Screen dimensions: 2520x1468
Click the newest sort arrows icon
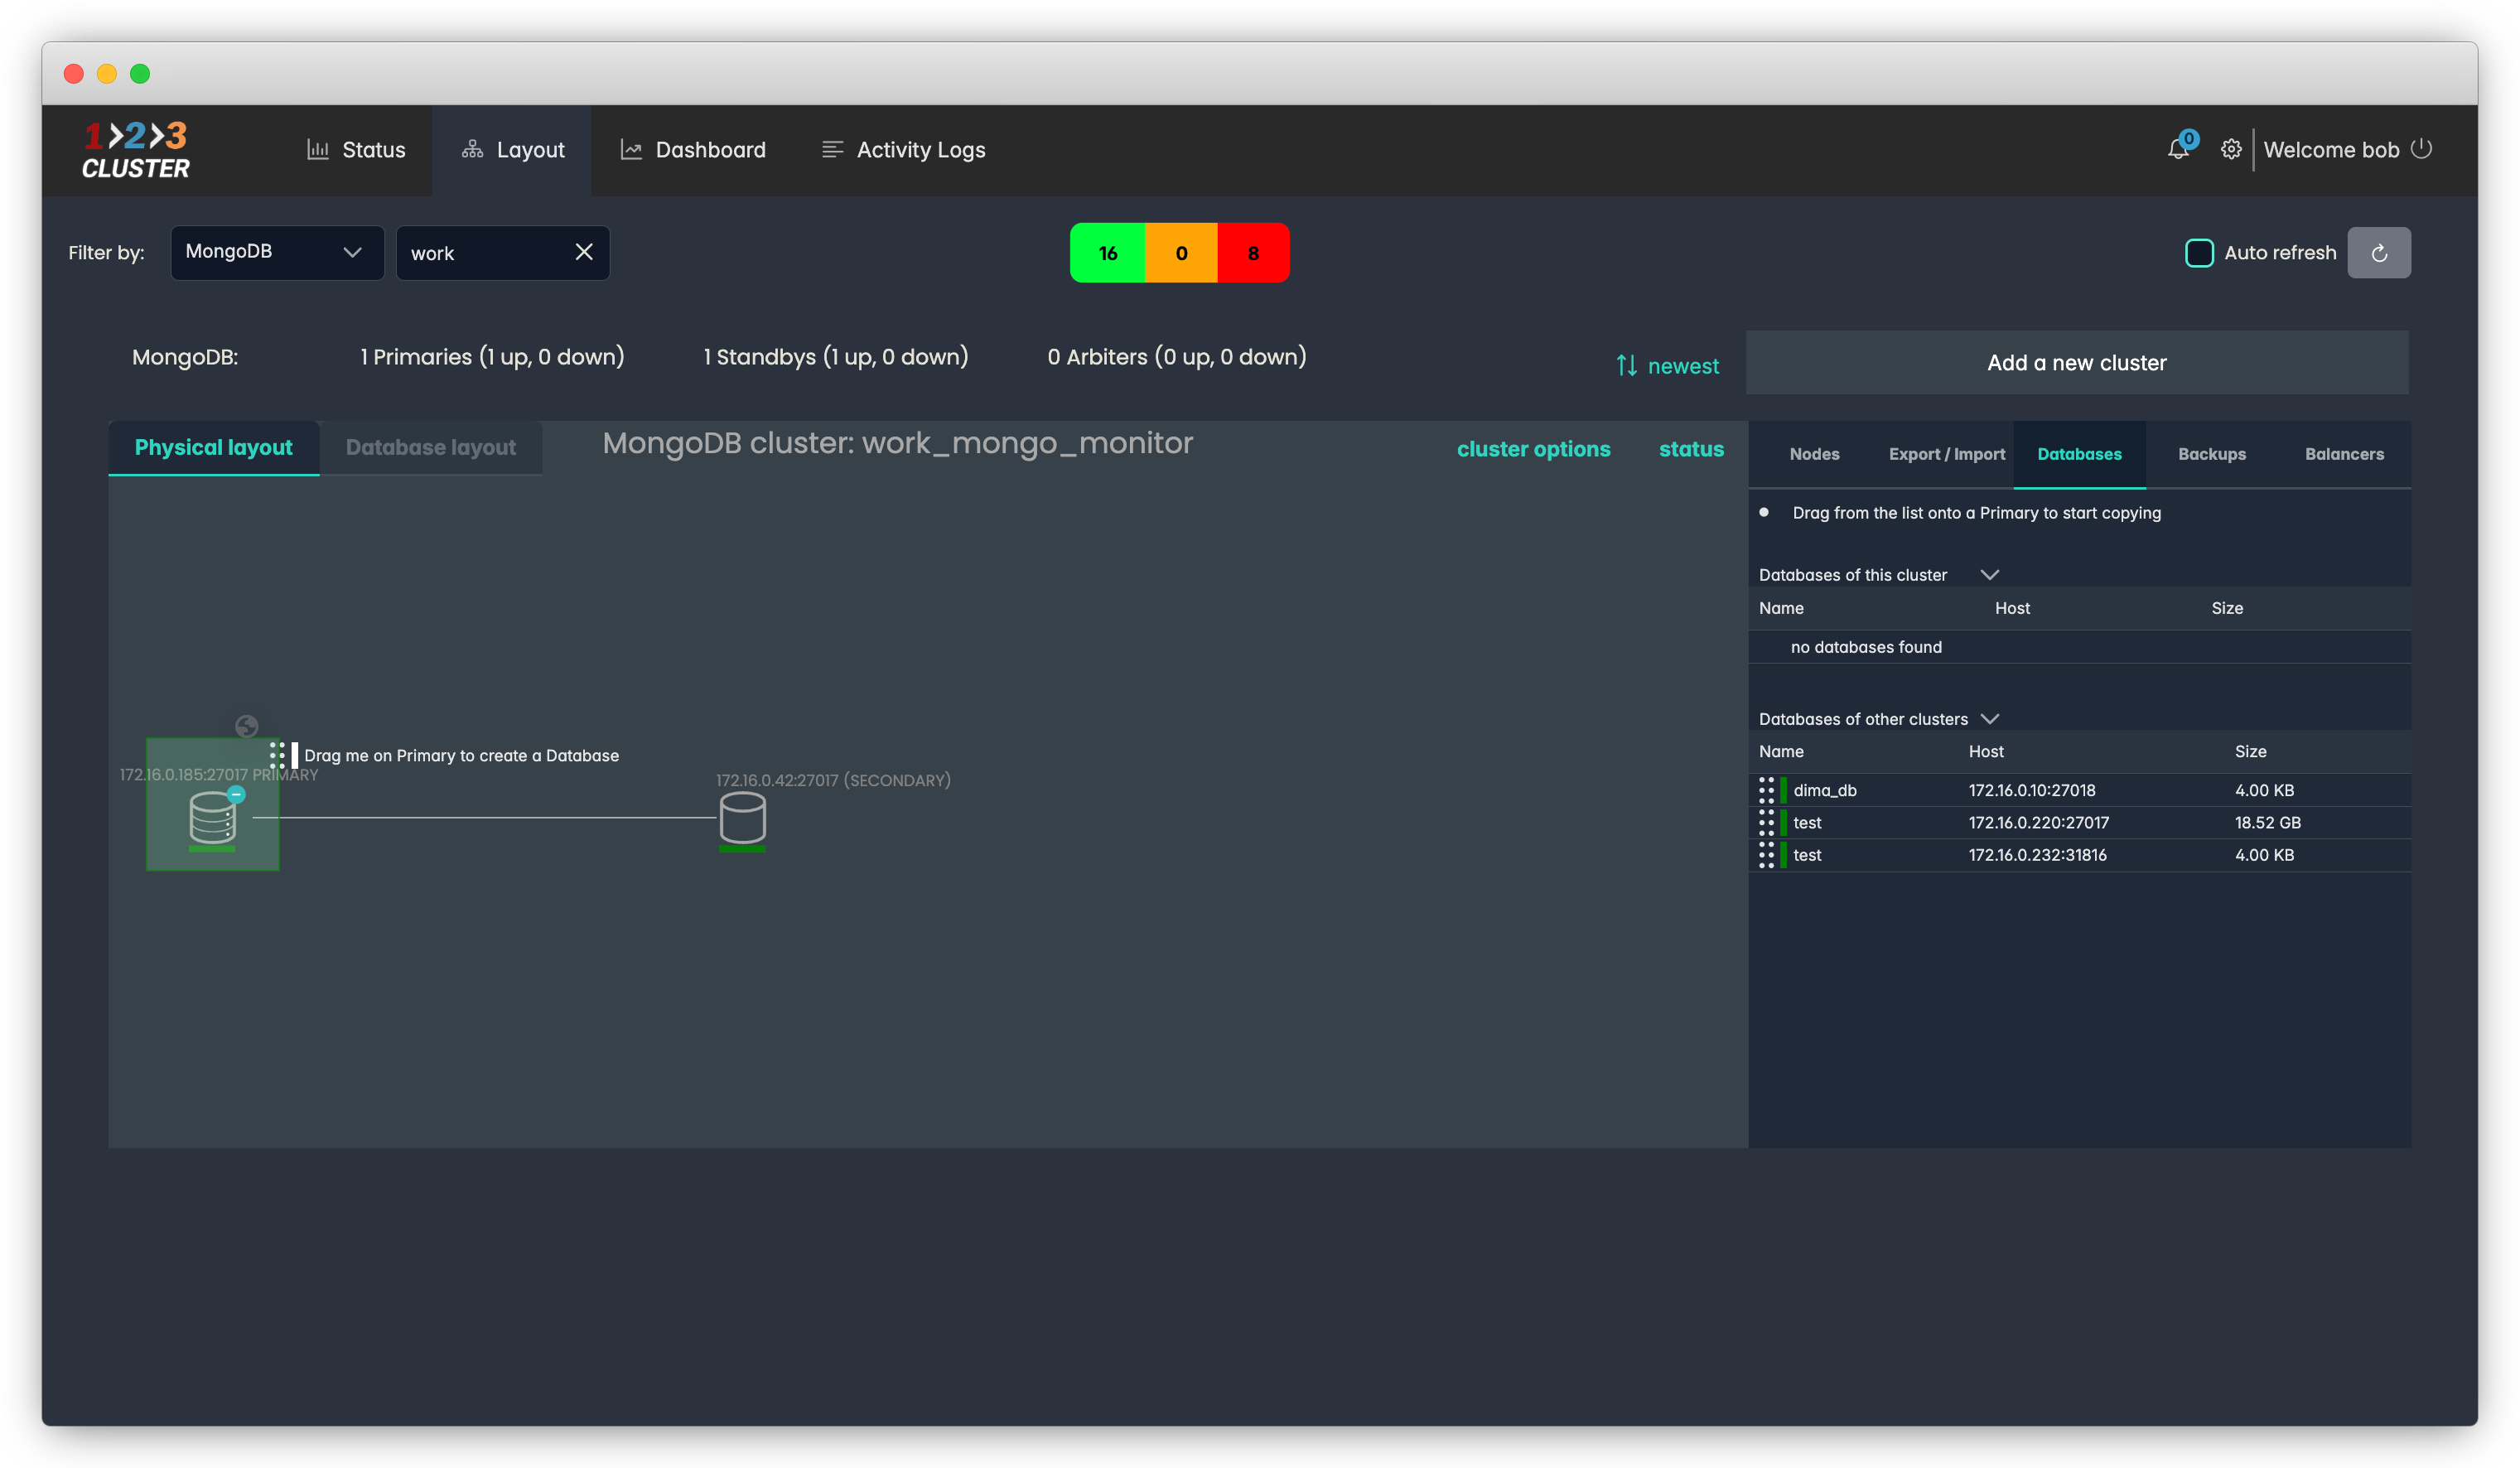pos(1627,366)
